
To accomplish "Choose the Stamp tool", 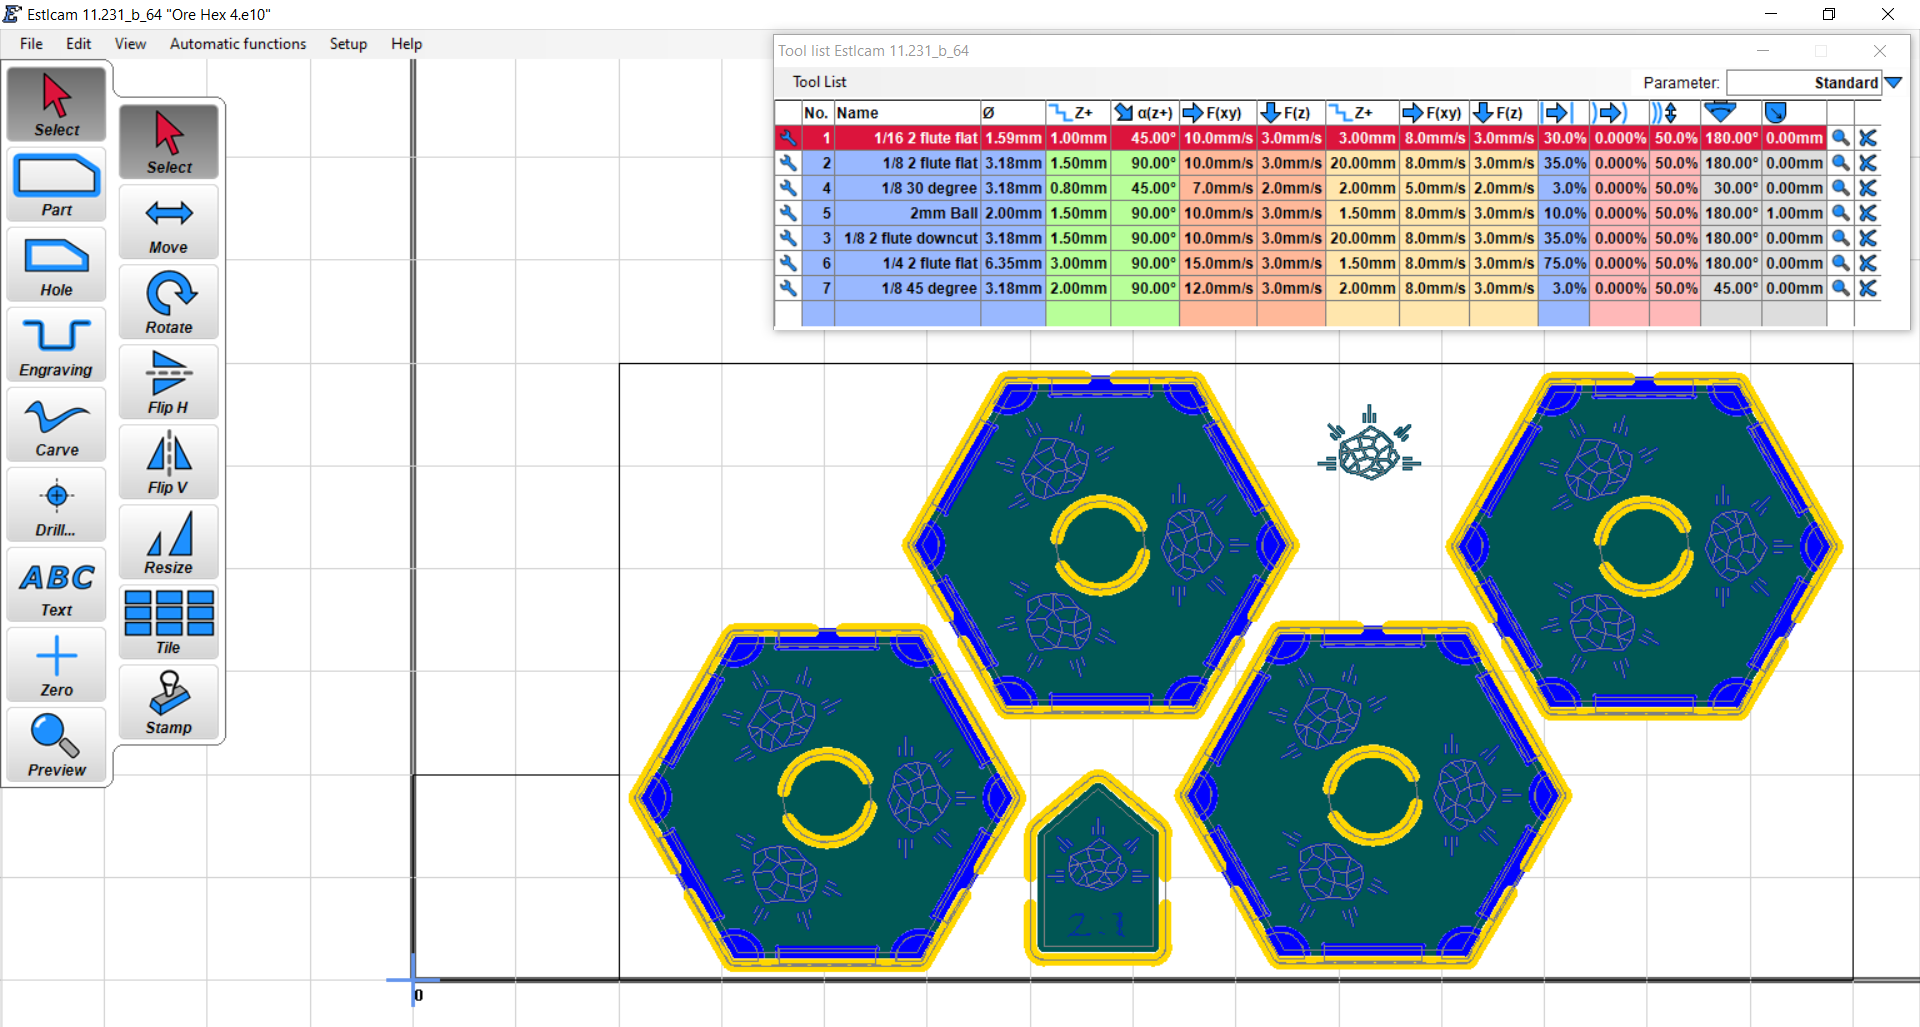I will coord(169,702).
